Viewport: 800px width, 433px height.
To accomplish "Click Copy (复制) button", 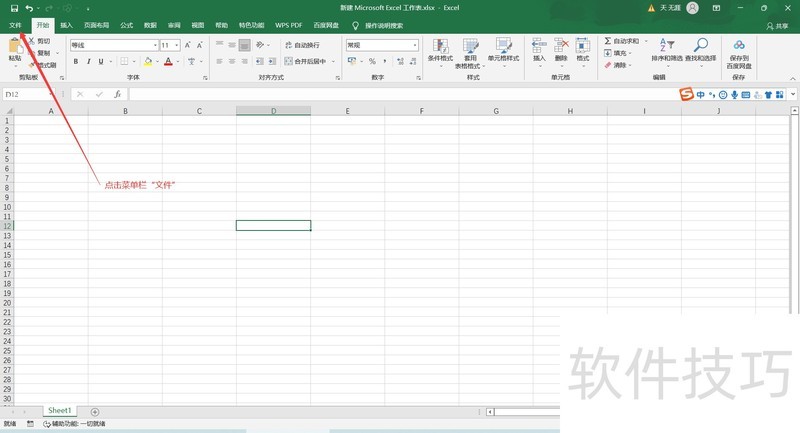I will click(44, 53).
